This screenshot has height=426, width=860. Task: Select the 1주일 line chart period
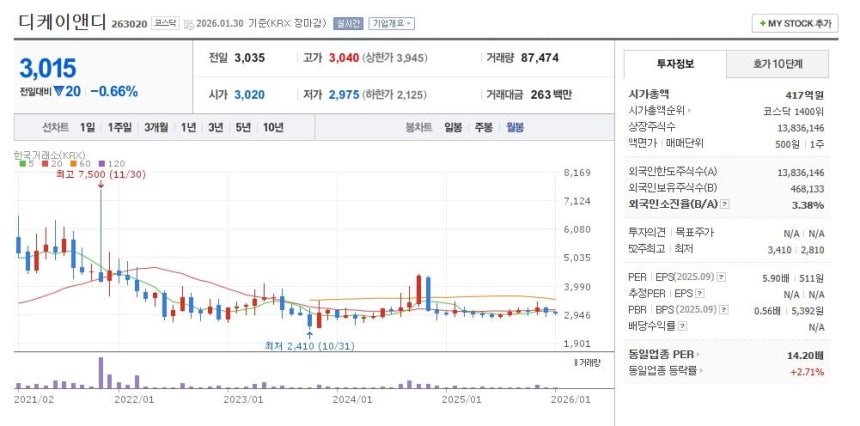pos(120,128)
